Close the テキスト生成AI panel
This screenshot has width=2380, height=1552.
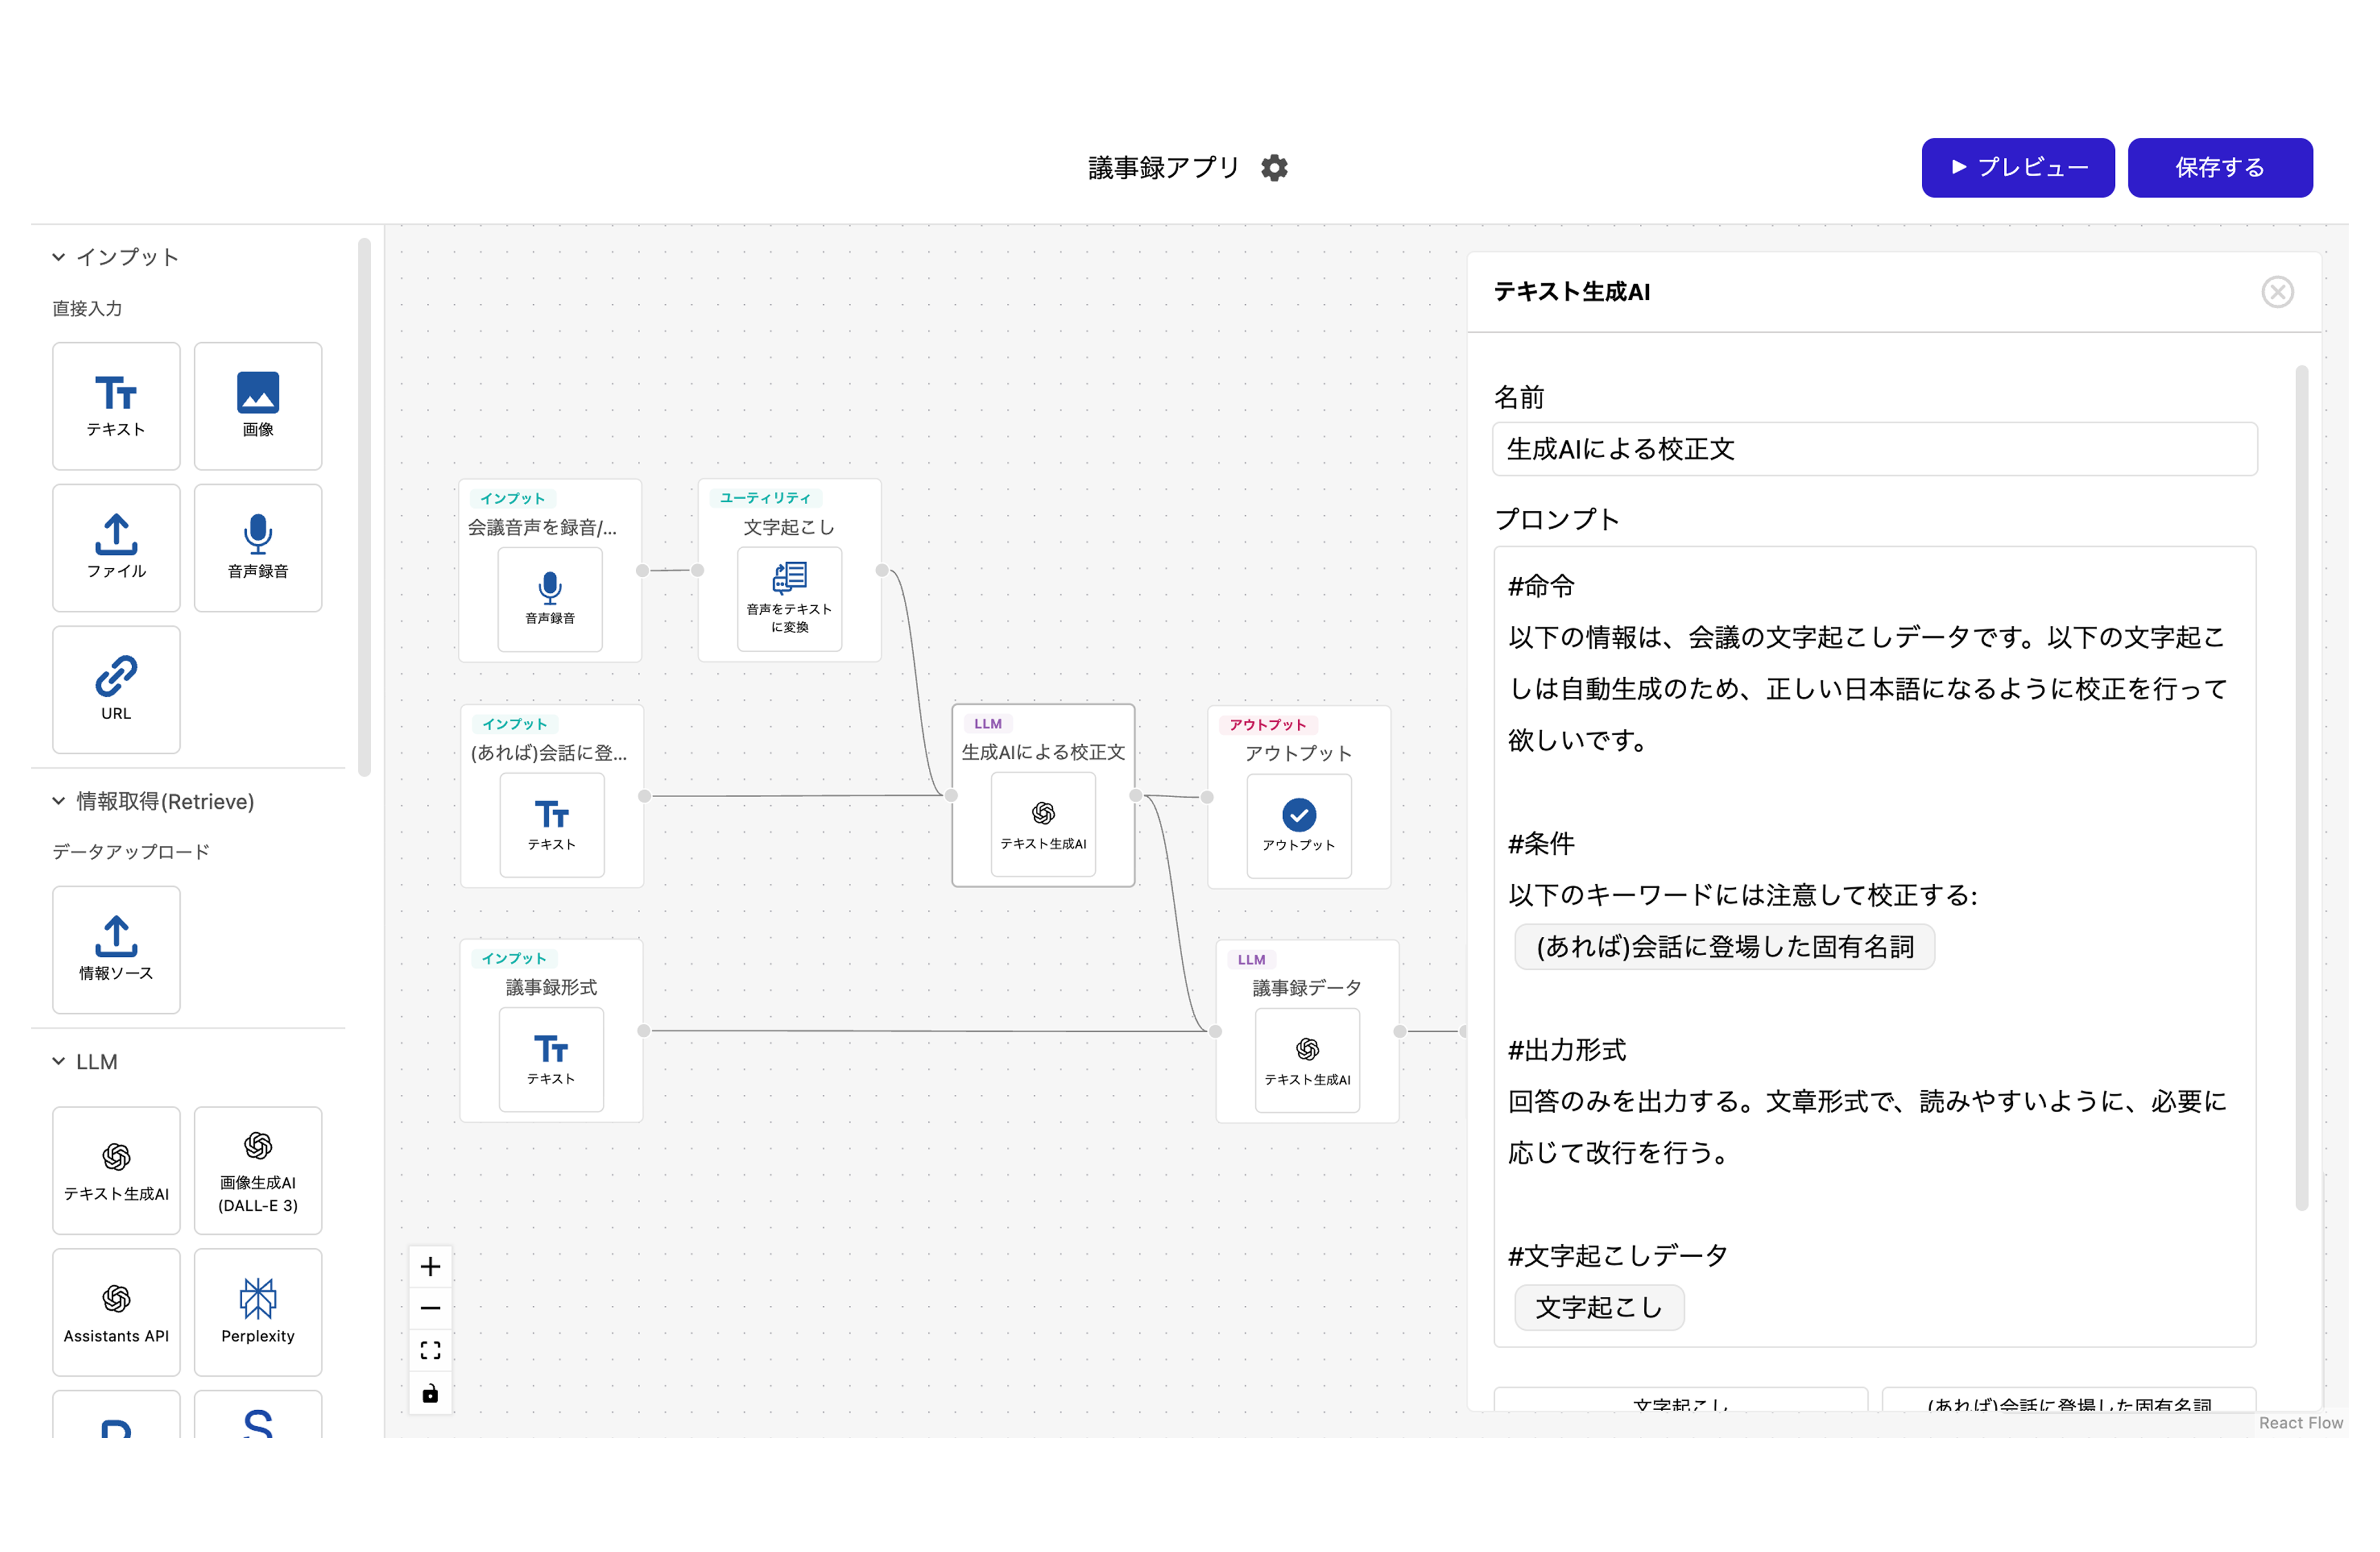[x=2277, y=292]
